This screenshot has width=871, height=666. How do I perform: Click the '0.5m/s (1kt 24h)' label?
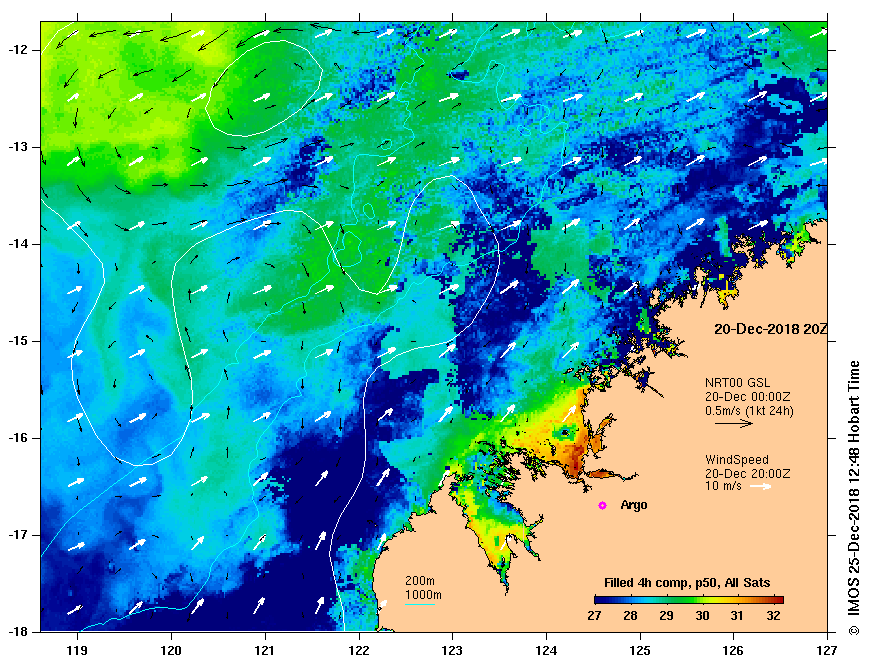pos(749,411)
